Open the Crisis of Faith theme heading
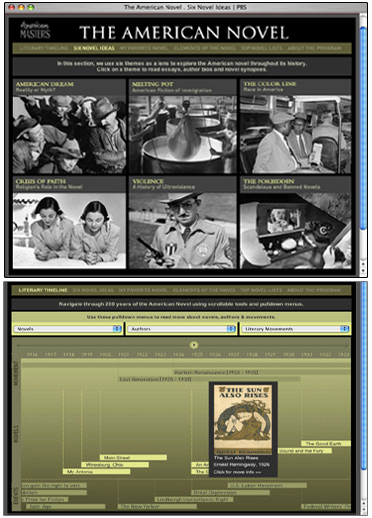 click(x=41, y=181)
